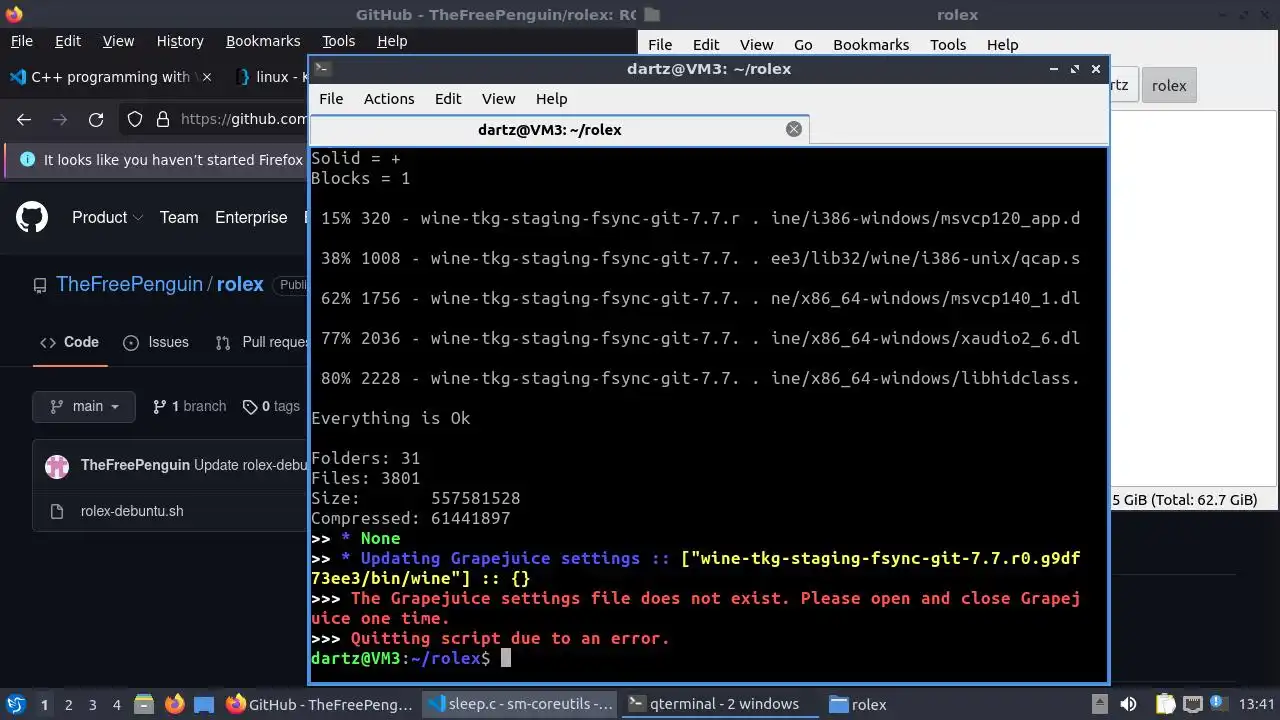This screenshot has width=1280, height=720.
Task: Switch to workspace 3 in the pager
Action: (x=92, y=704)
